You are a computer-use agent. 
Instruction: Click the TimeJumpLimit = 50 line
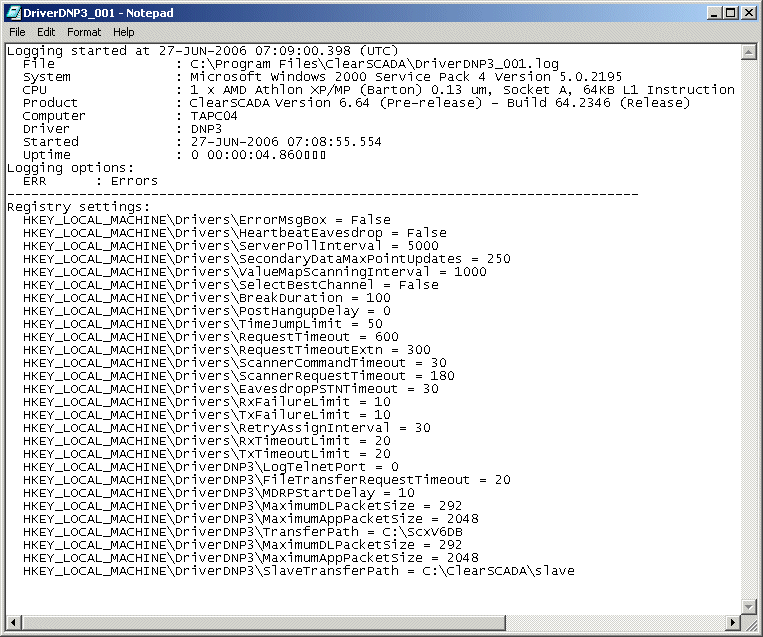point(202,324)
